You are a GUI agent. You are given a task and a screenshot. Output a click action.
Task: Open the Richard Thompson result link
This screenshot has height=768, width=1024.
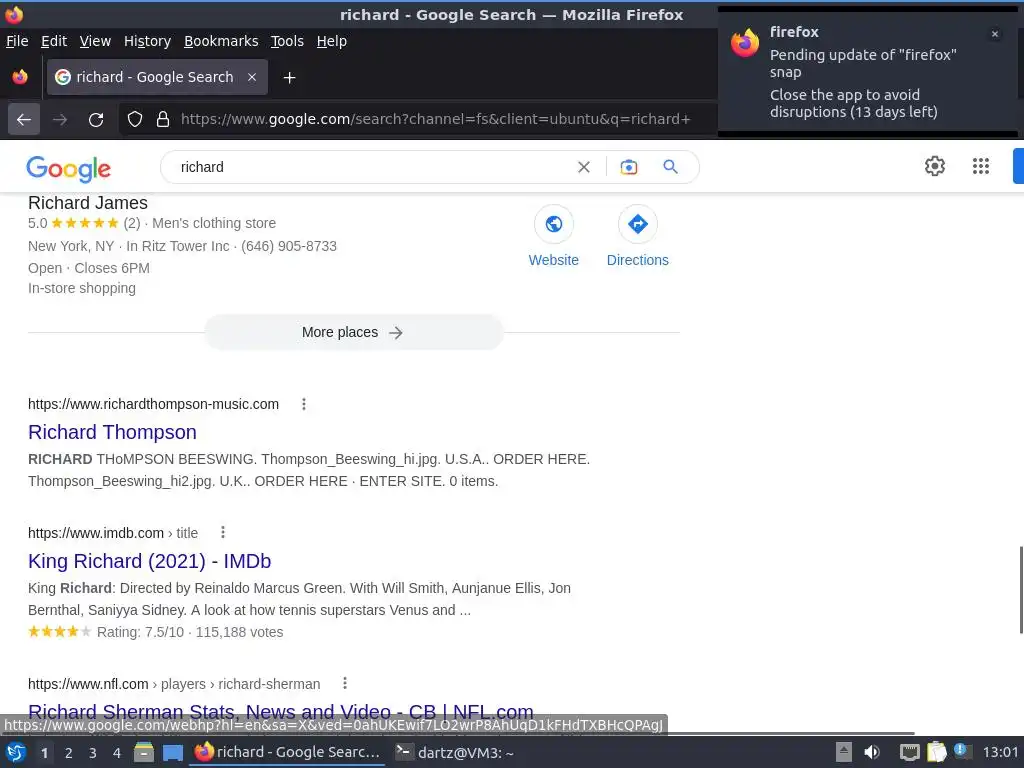click(112, 432)
